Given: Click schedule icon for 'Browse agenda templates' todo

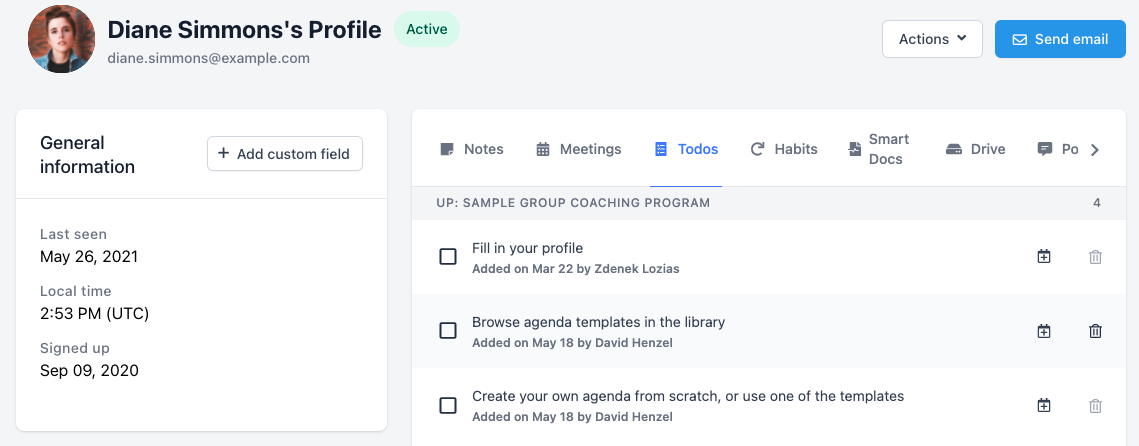Looking at the screenshot, I should [1044, 331].
